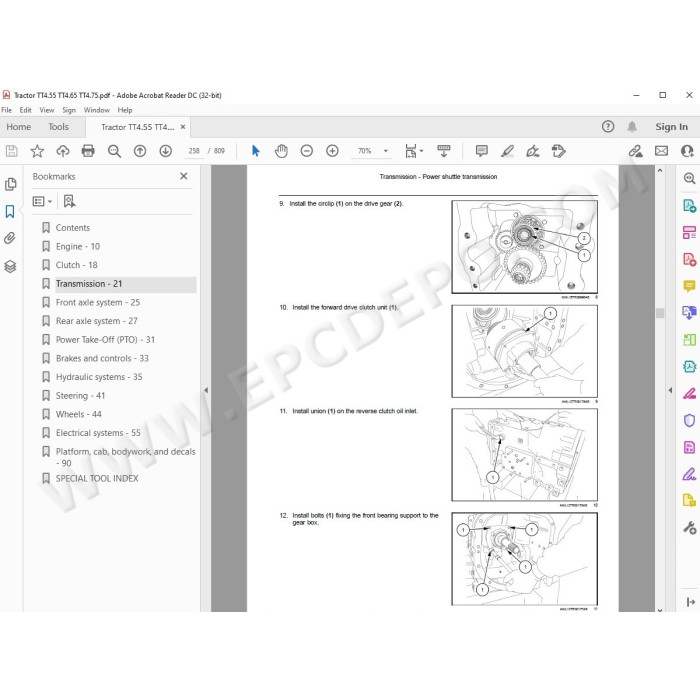Click the vertical scrollbar thumb
The image size is (700, 700).
point(660,313)
